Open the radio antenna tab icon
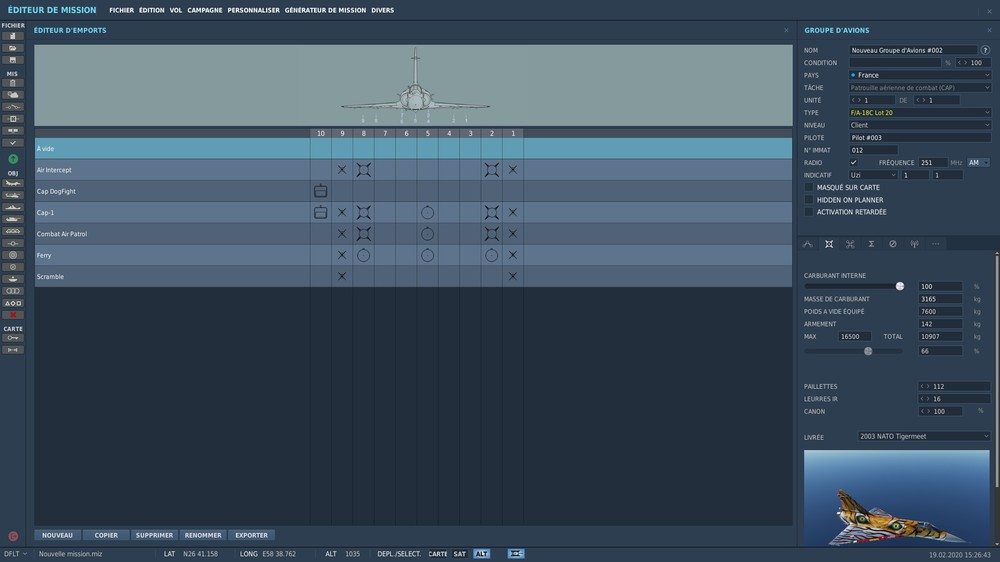Image resolution: width=1000 pixels, height=562 pixels. (914, 244)
